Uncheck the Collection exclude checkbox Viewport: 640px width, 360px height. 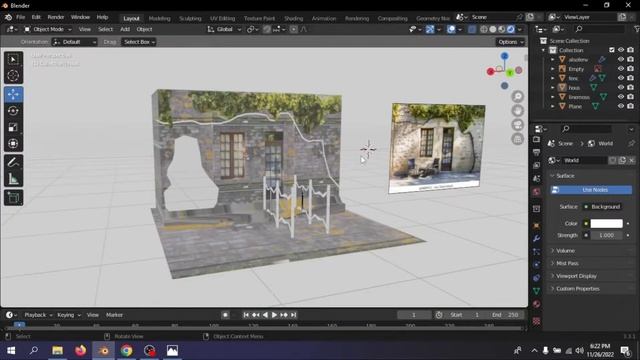coord(611,50)
